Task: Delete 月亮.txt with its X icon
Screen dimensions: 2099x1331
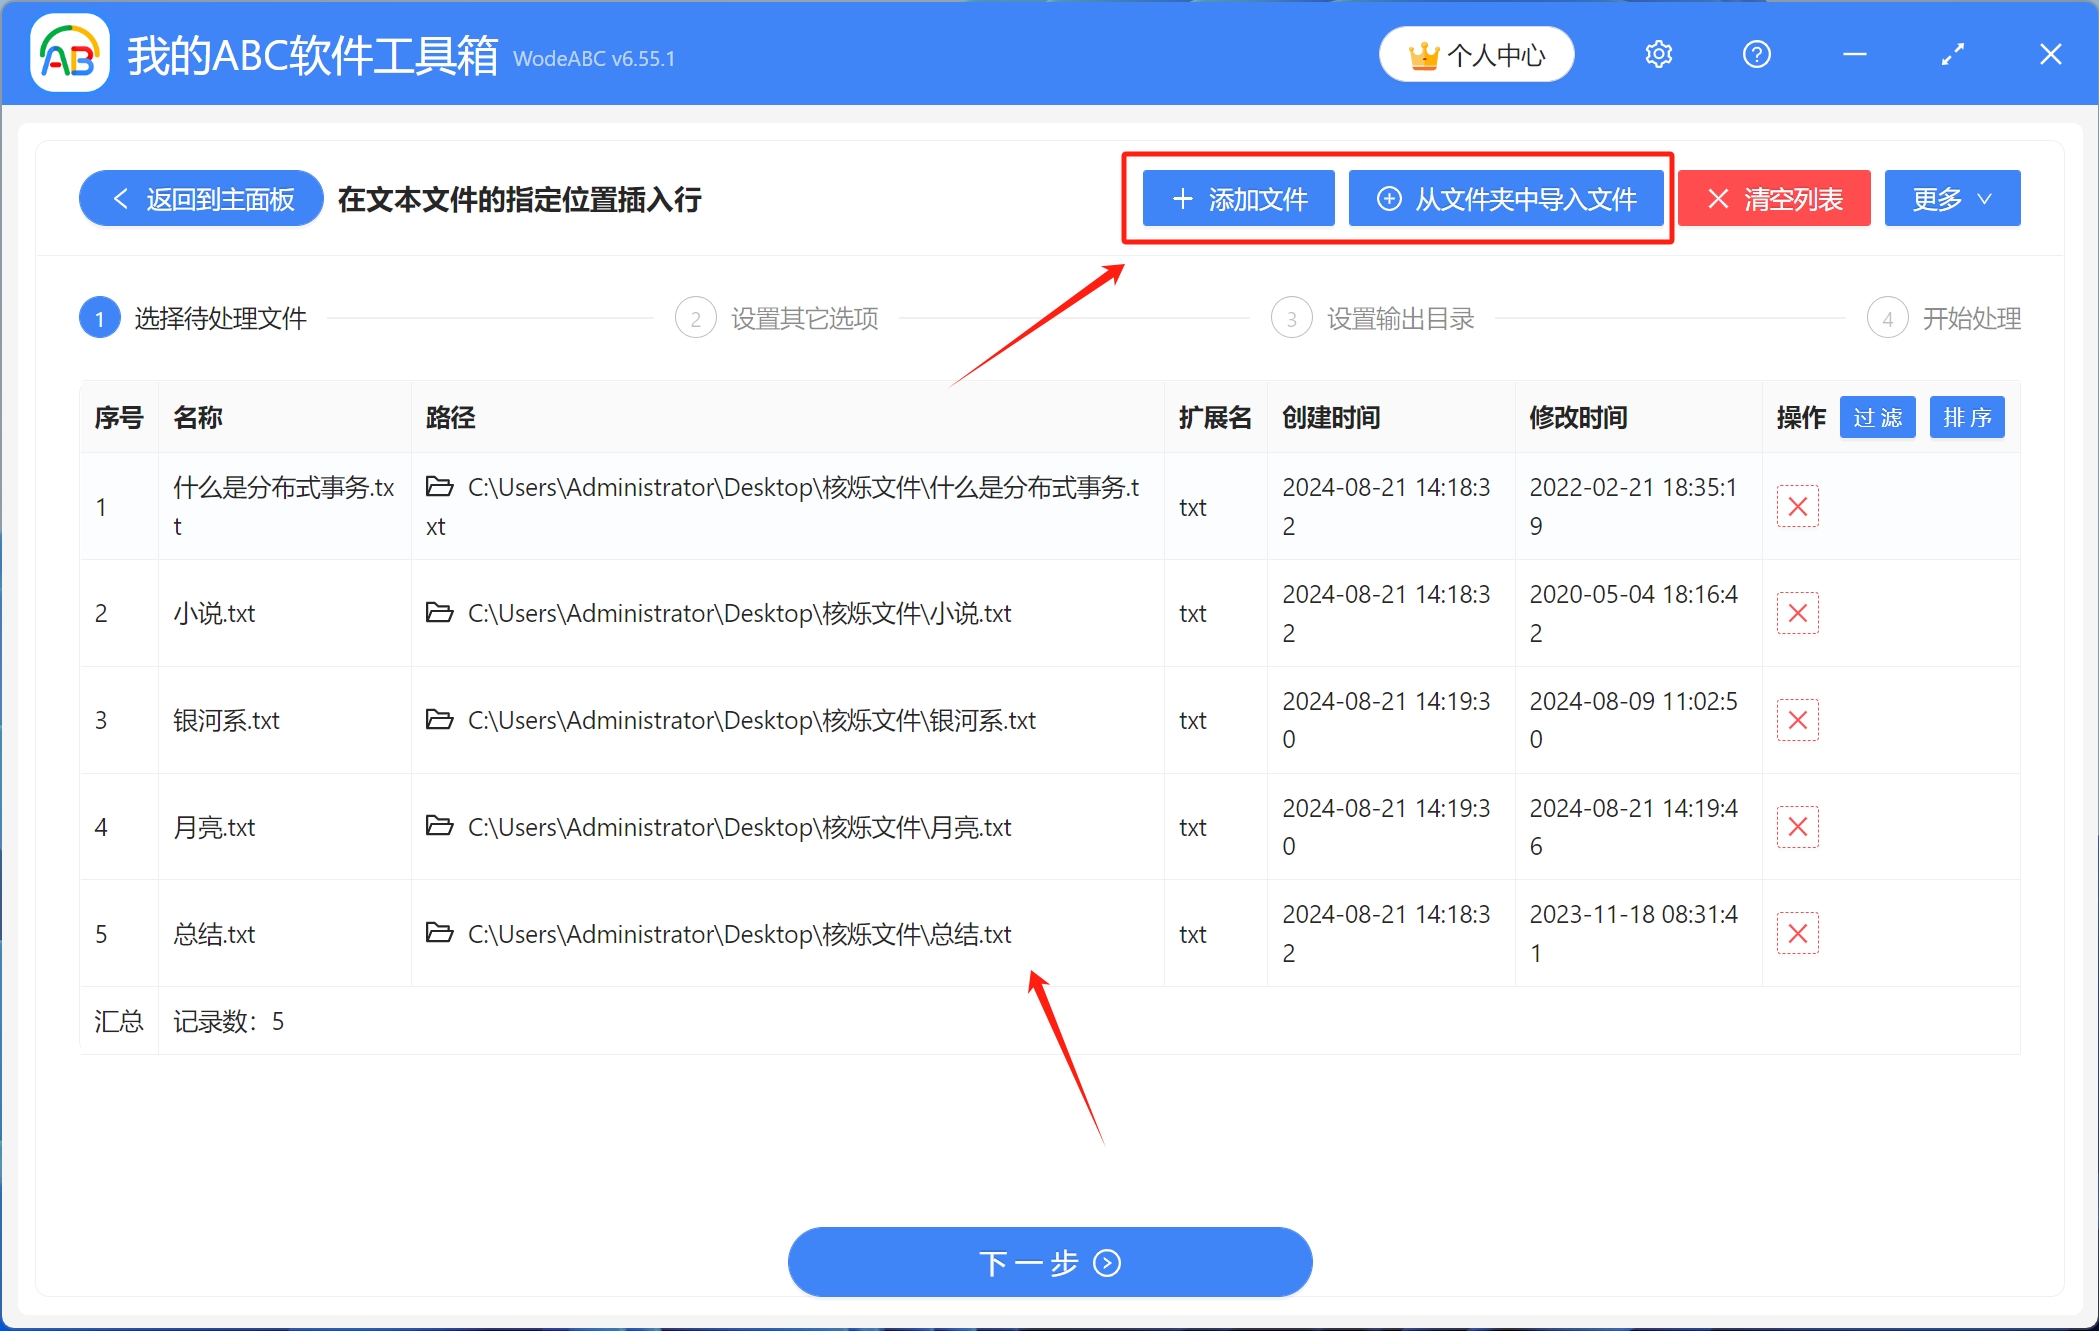Action: 1797,826
